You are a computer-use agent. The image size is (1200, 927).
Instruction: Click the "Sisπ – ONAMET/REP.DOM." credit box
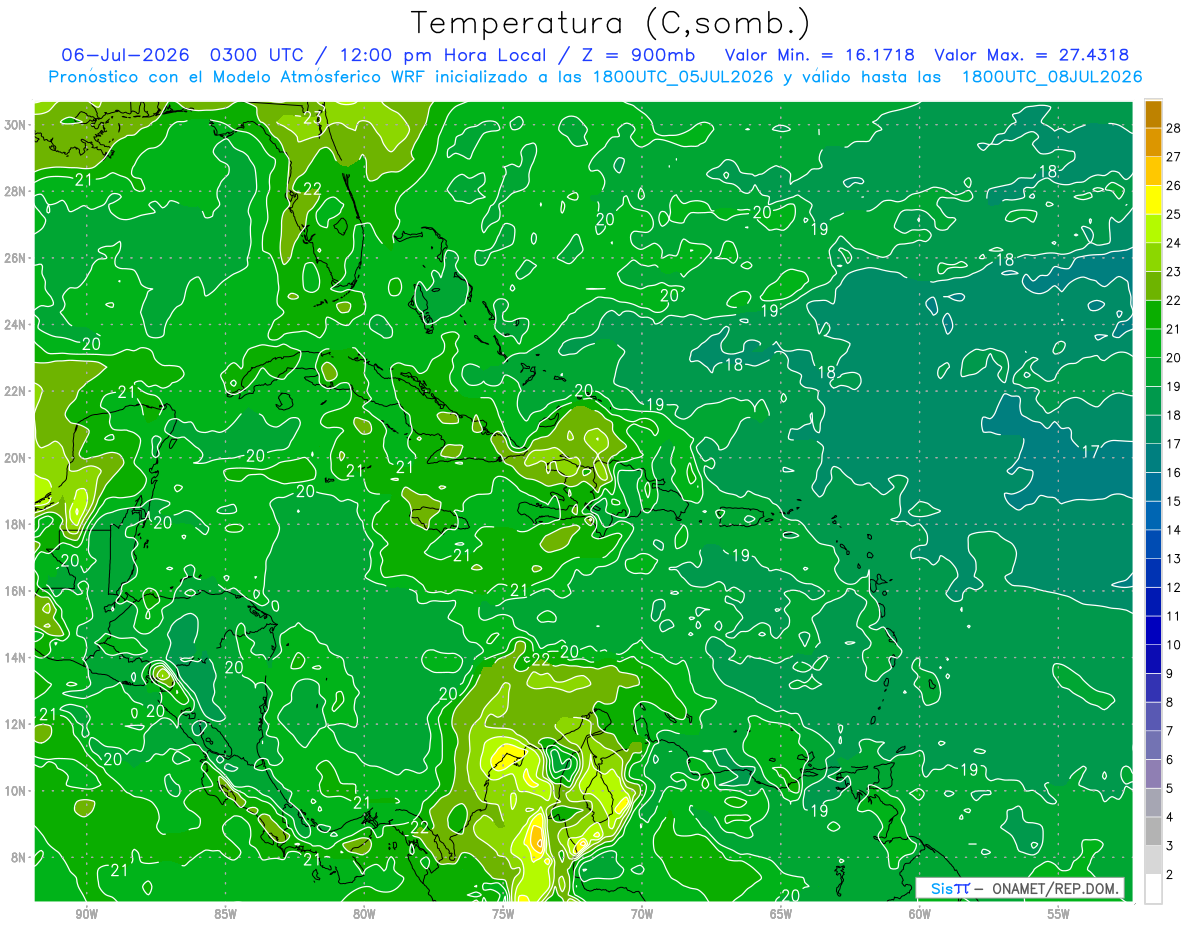(x=1021, y=888)
